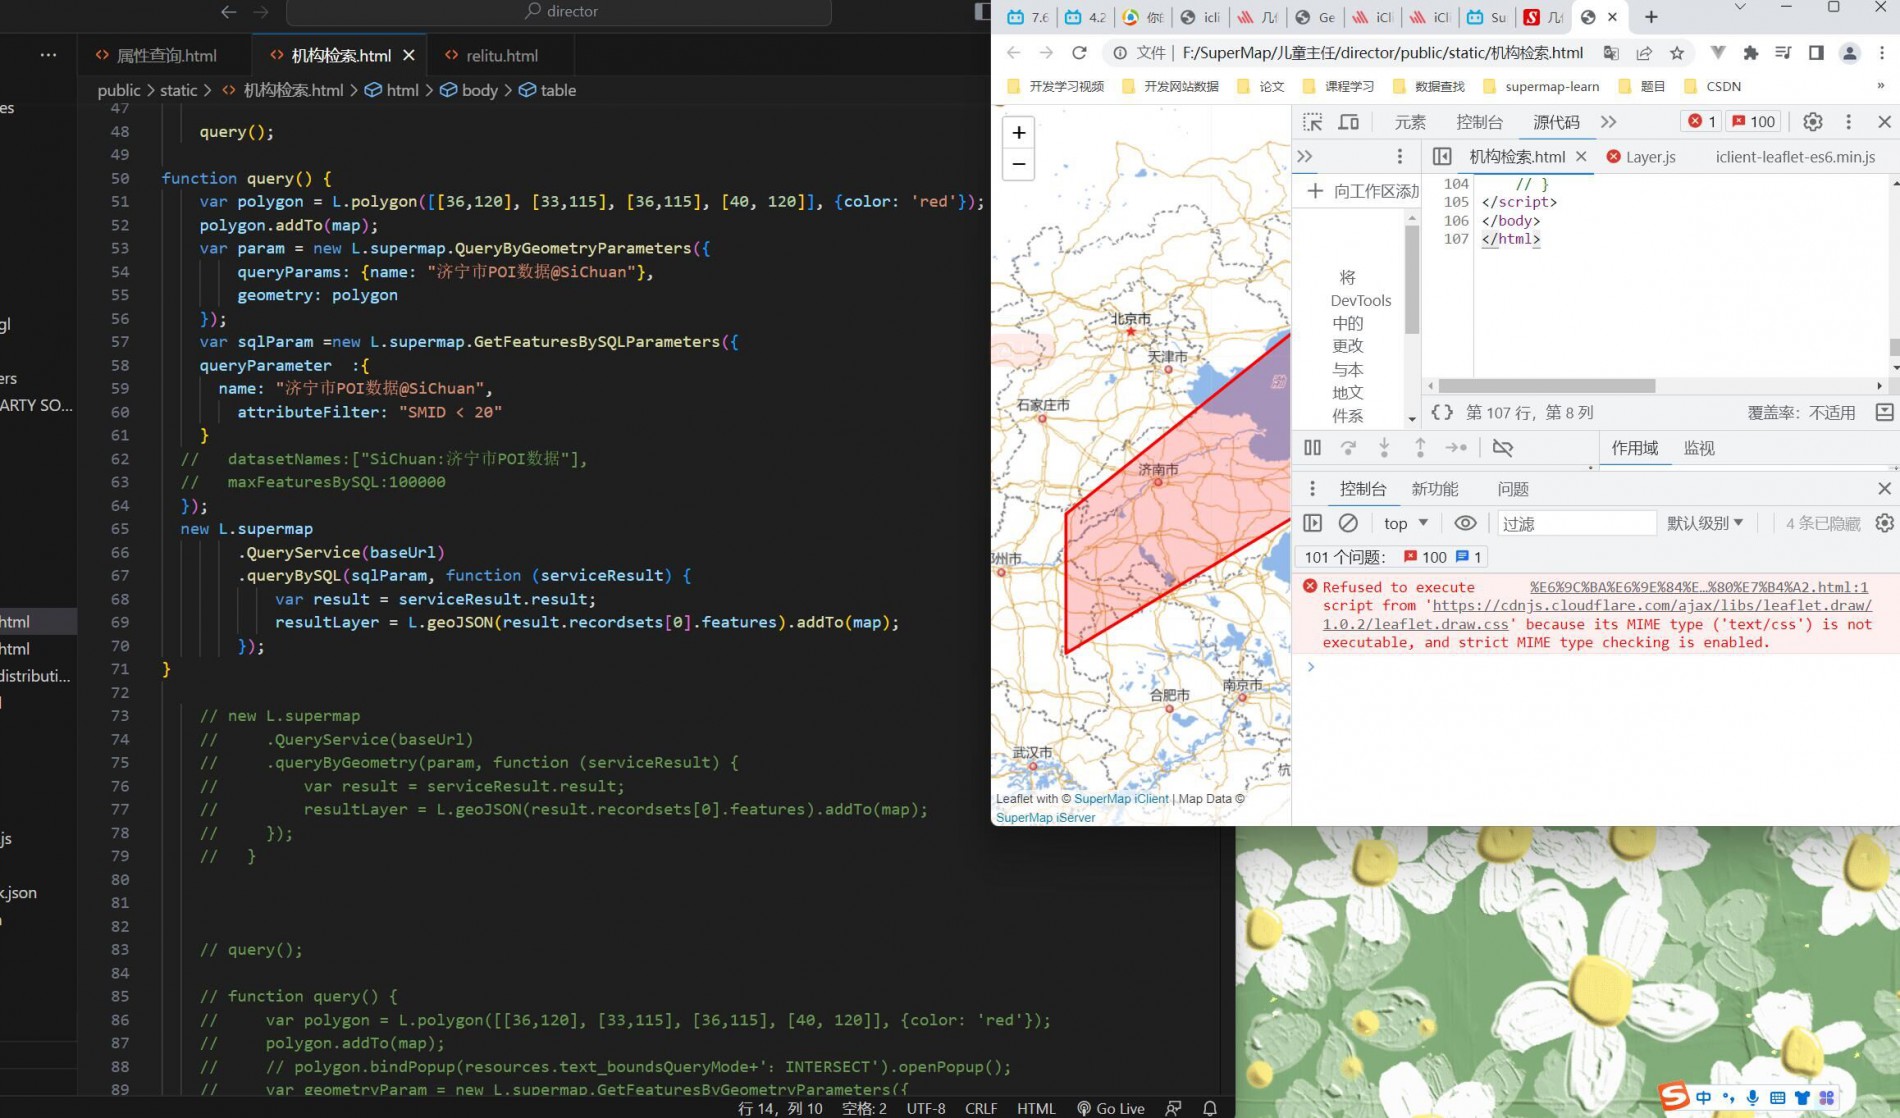Step over next function call
Image resolution: width=1900 pixels, height=1118 pixels.
(x=1348, y=448)
